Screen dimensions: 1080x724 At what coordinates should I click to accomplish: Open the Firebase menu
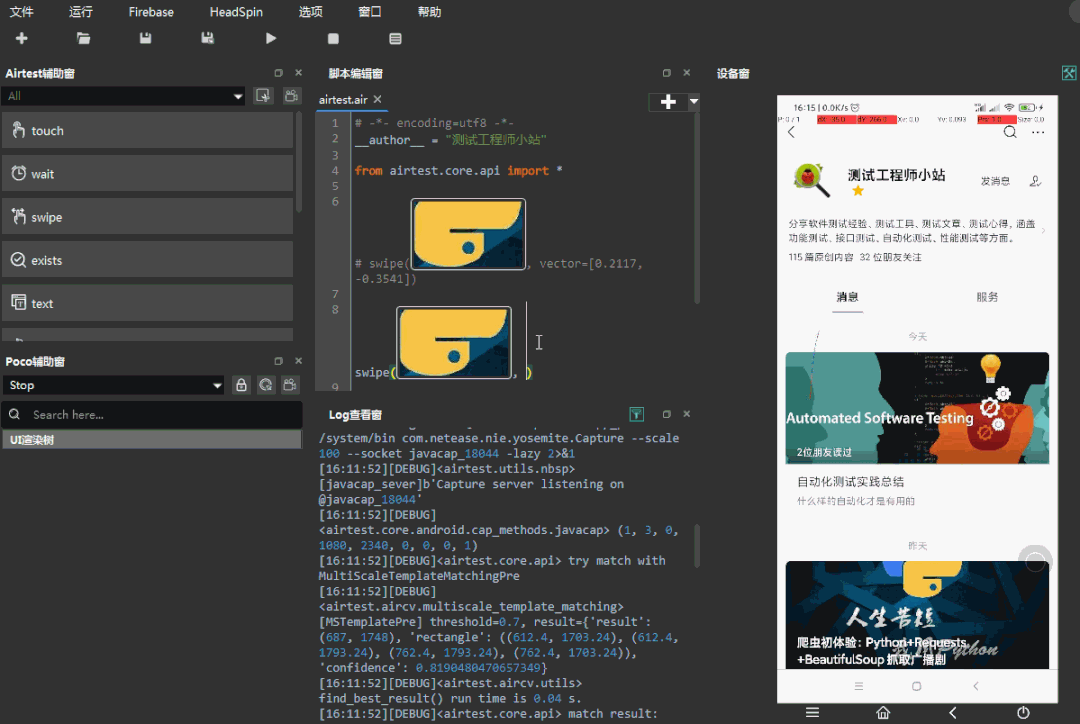pos(151,12)
